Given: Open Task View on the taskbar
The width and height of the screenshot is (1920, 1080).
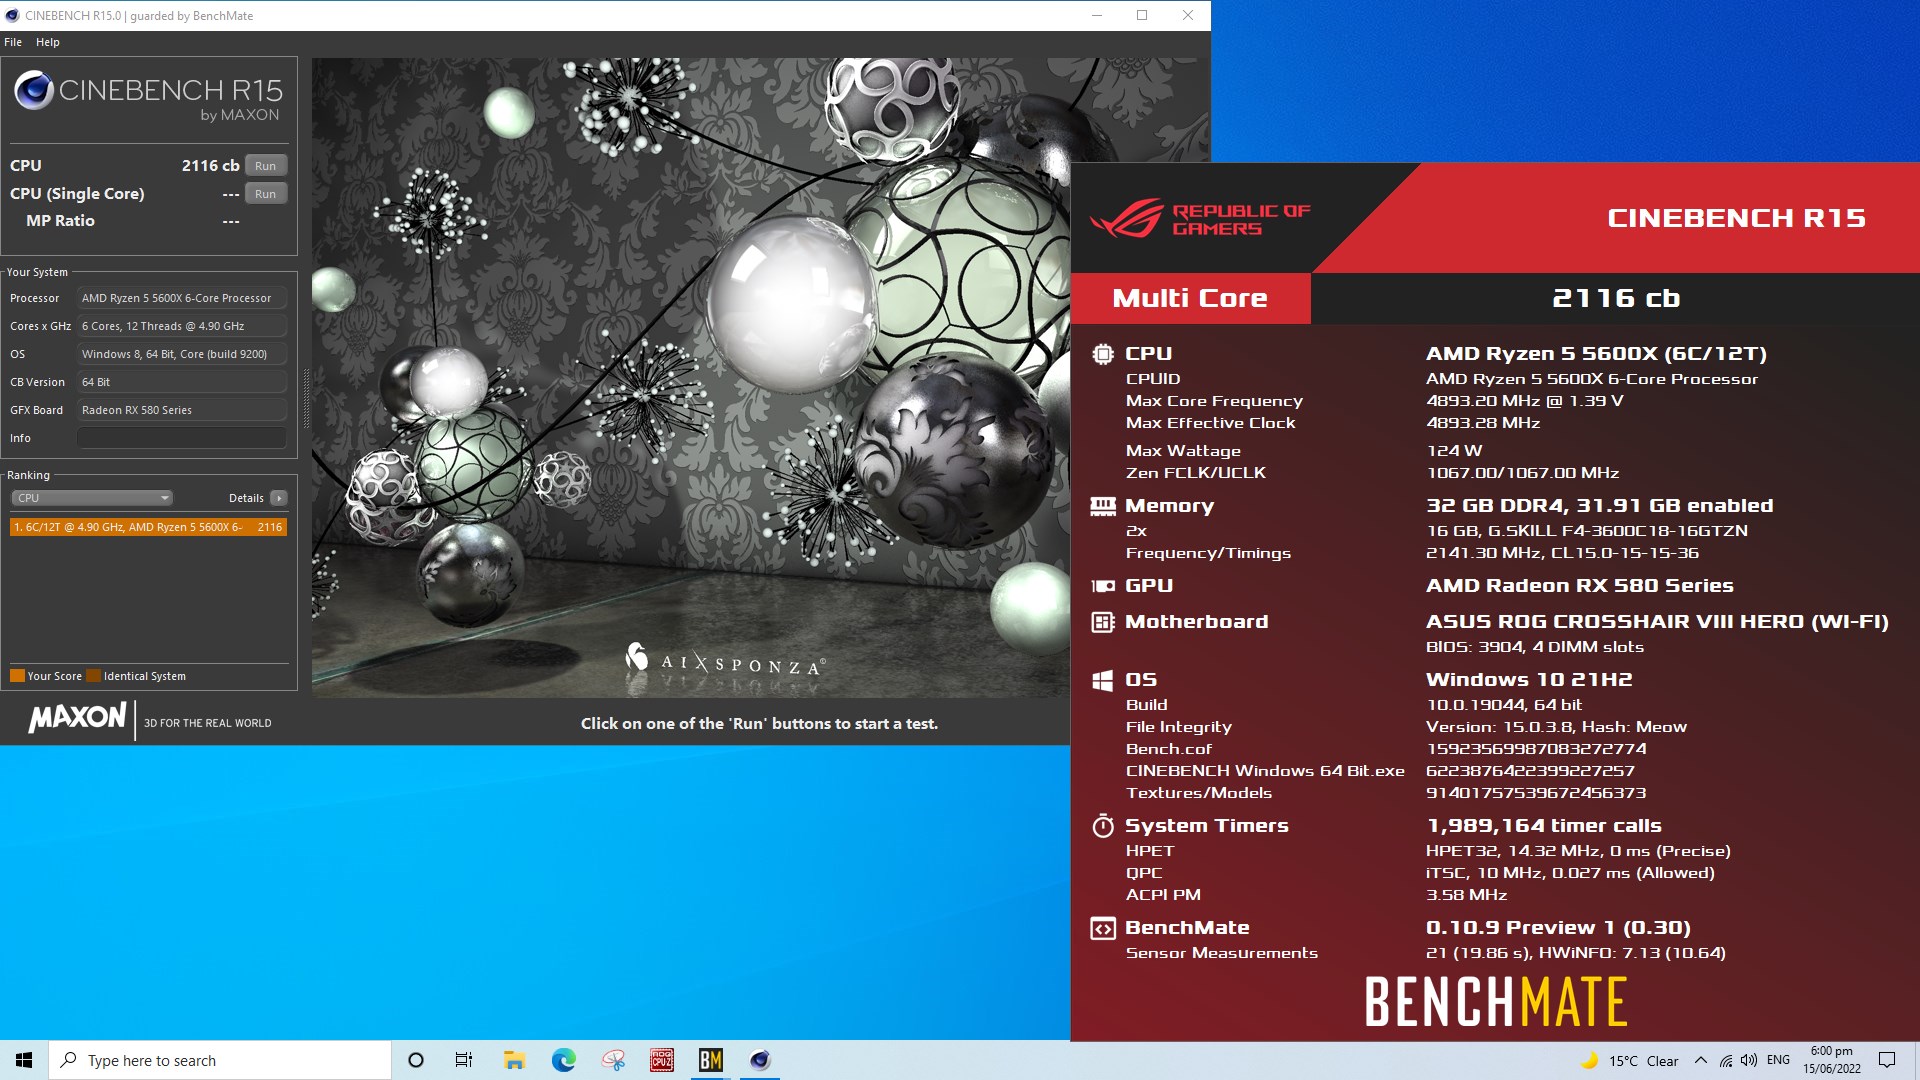Looking at the screenshot, I should 464,1060.
